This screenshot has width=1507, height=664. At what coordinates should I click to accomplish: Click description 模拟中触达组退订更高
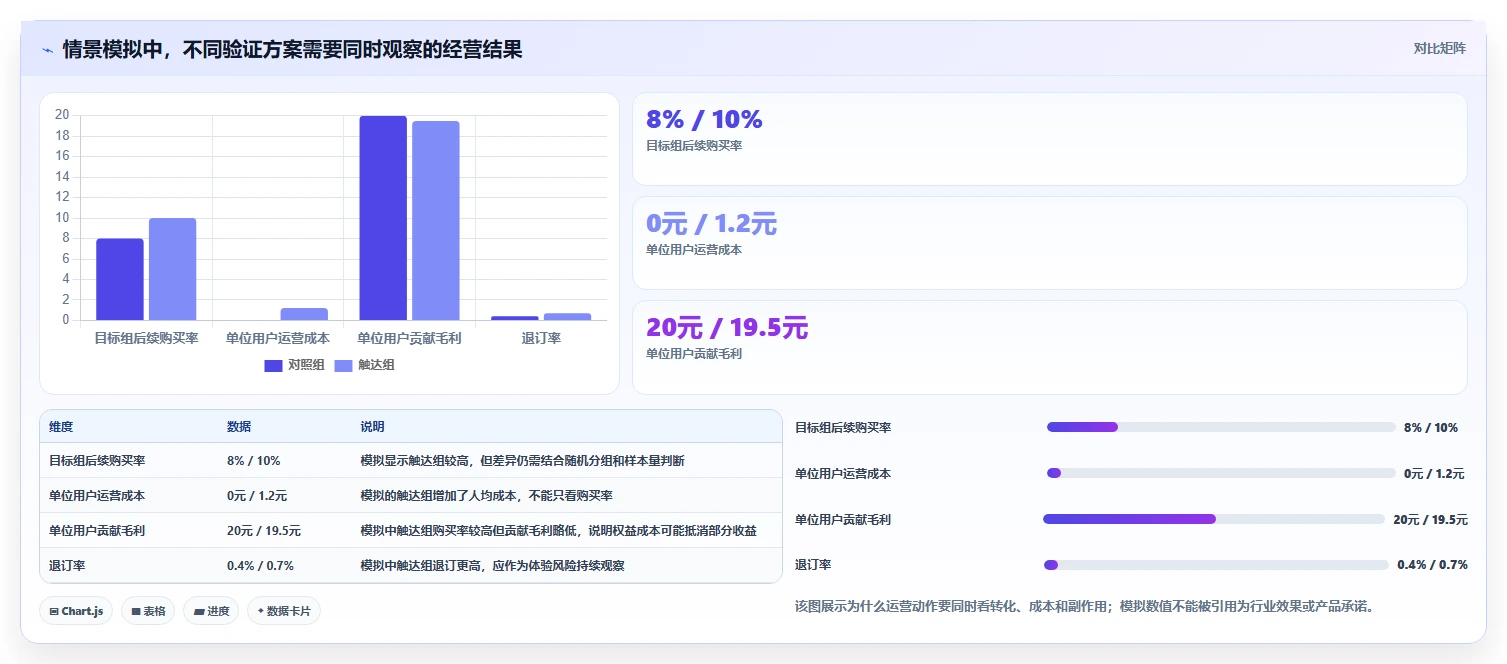coord(492,566)
